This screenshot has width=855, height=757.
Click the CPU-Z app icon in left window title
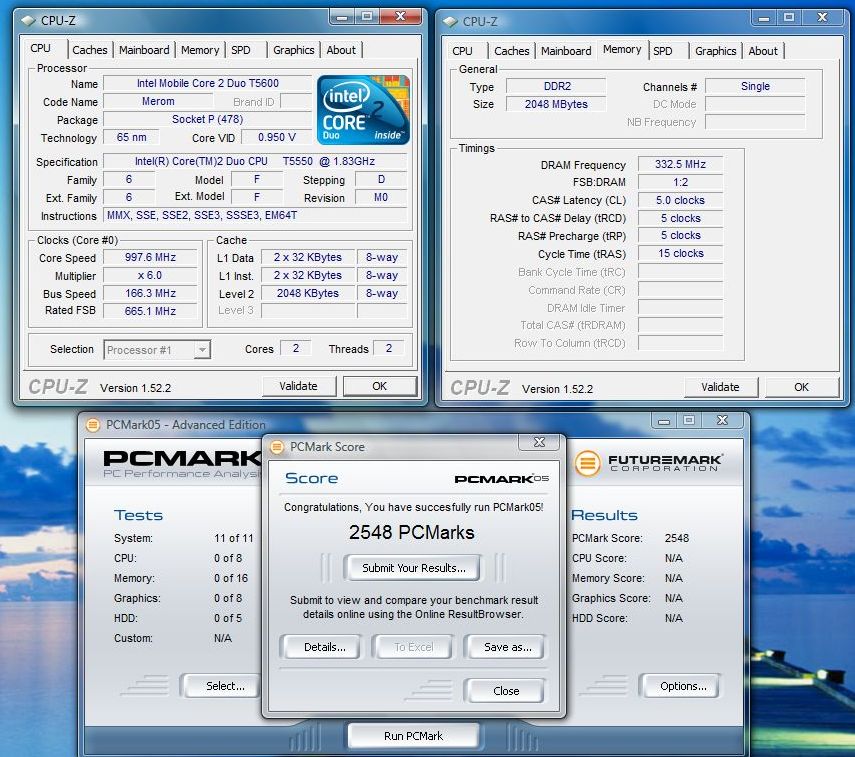click(28, 21)
